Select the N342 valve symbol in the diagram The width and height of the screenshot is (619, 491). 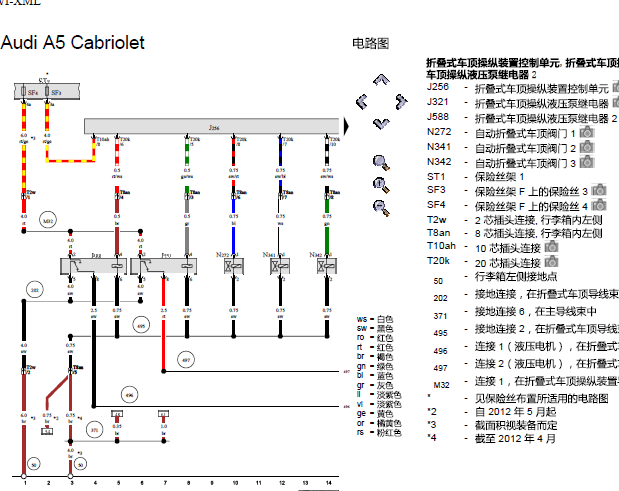tap(327, 266)
